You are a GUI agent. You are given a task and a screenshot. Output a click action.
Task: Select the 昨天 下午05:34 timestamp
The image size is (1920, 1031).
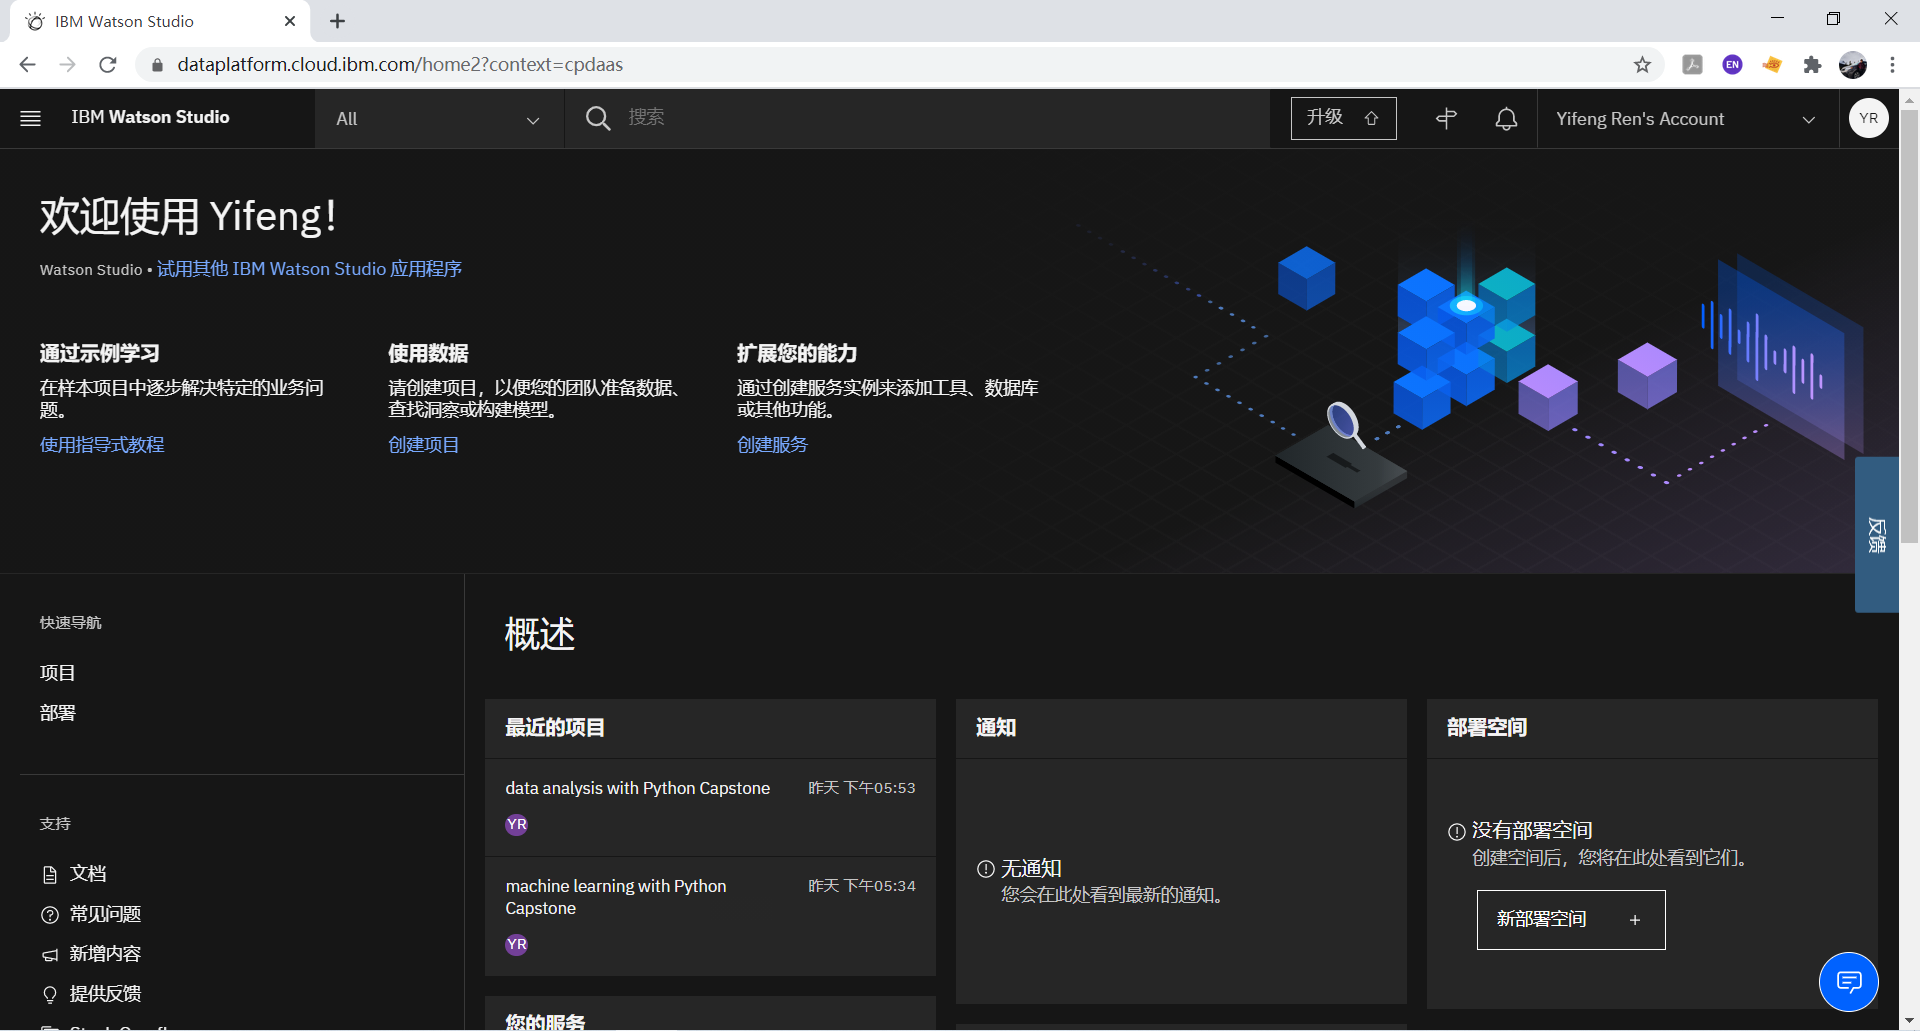tap(861, 886)
